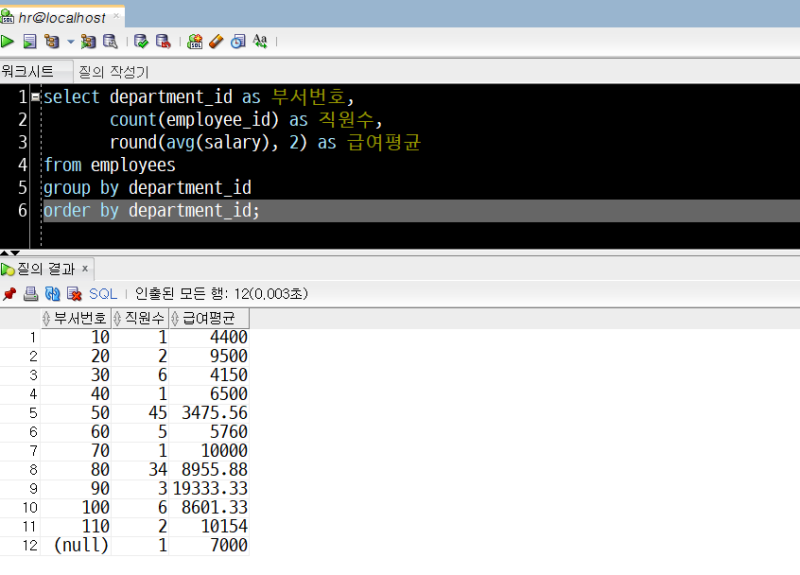The width and height of the screenshot is (800, 575).
Task: Sort by the 부서번호 column header
Action: pyautogui.click(x=76, y=318)
